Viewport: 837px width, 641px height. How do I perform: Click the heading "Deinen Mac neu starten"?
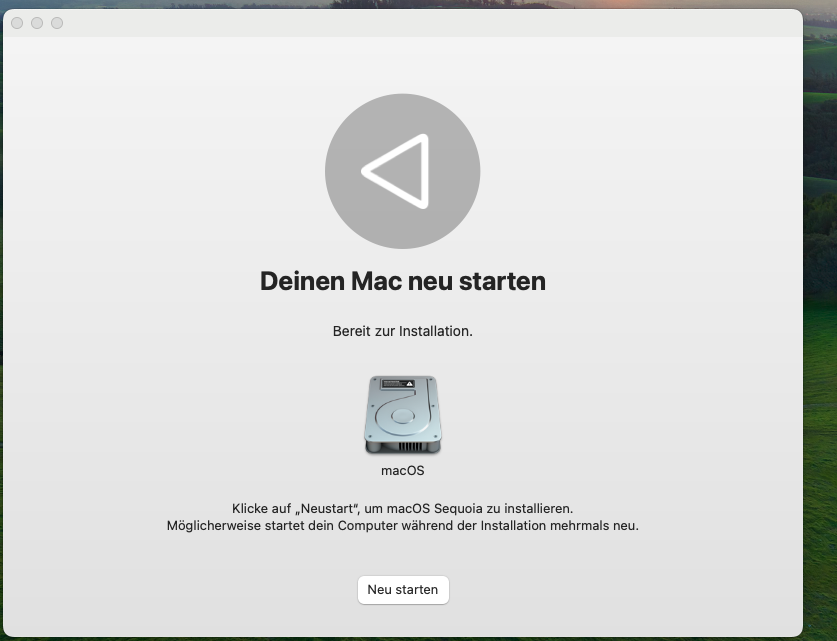click(402, 281)
